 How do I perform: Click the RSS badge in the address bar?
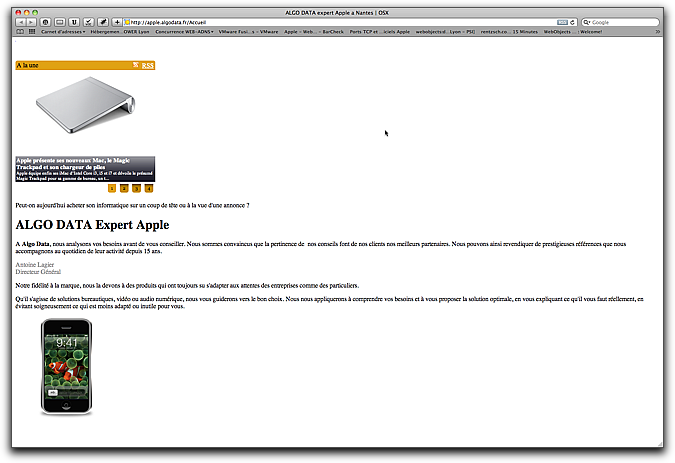coord(562,22)
